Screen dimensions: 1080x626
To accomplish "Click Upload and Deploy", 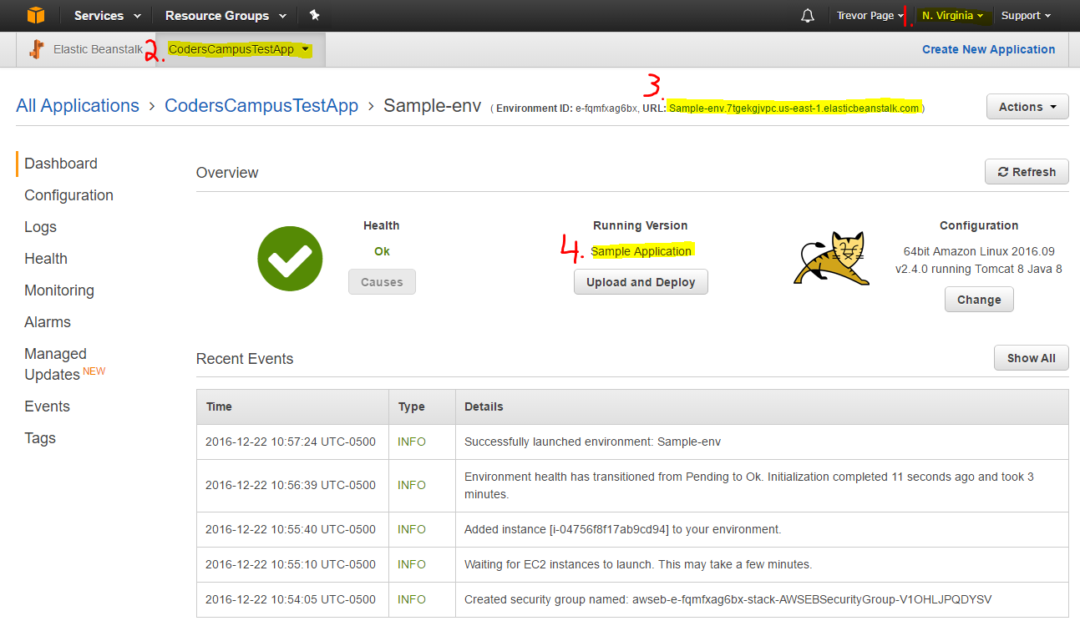I will click(x=640, y=281).
